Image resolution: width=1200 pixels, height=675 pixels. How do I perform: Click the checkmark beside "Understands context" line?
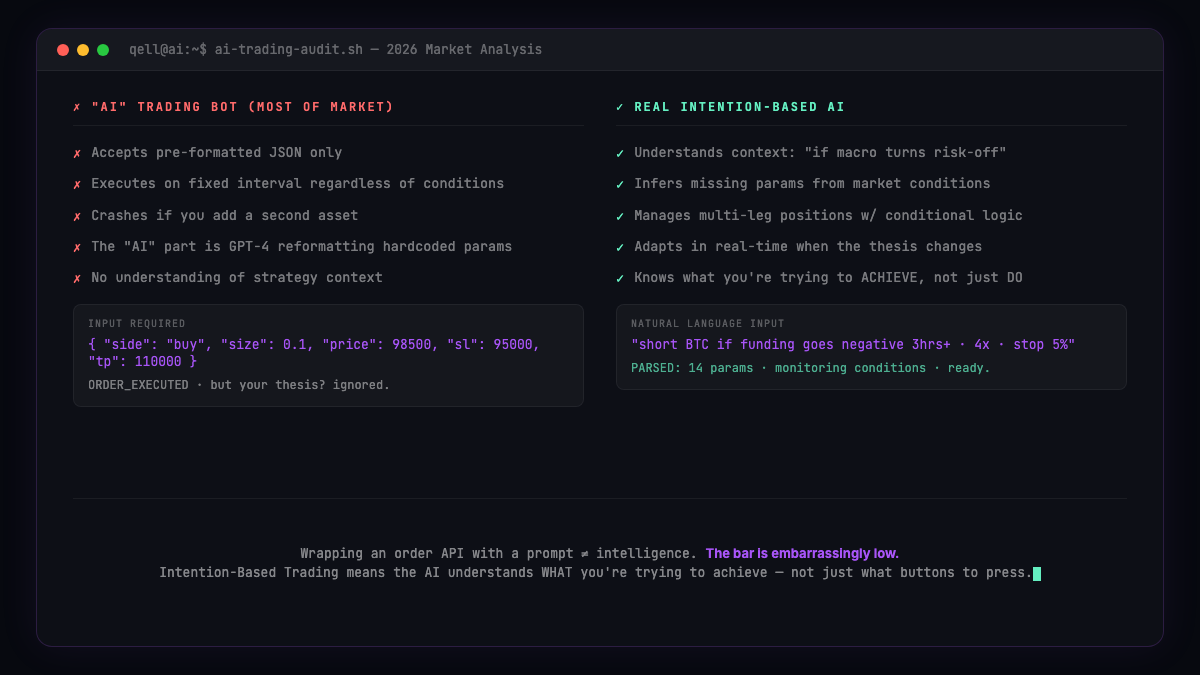click(620, 153)
